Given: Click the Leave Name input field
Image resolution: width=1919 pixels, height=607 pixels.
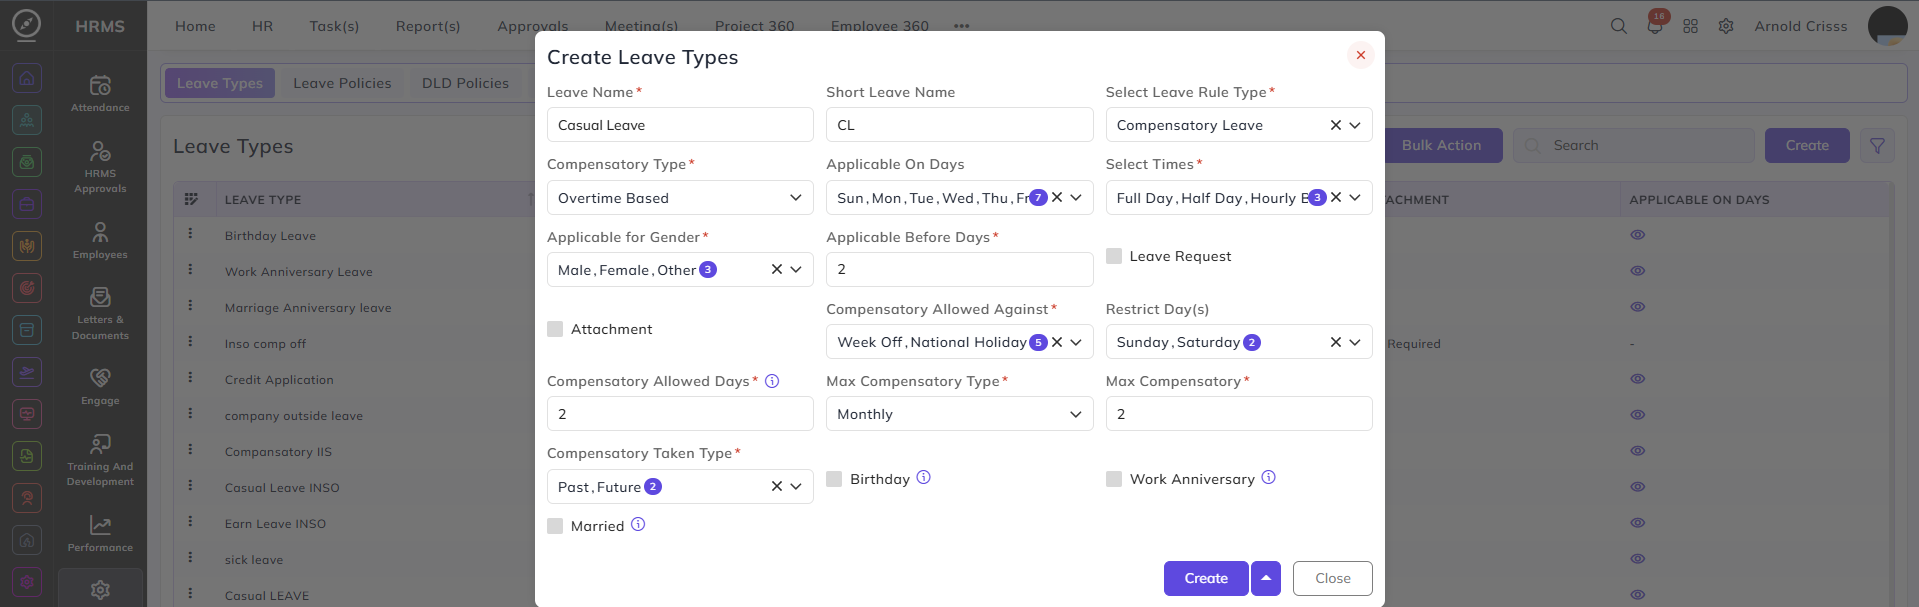Looking at the screenshot, I should (x=680, y=125).
